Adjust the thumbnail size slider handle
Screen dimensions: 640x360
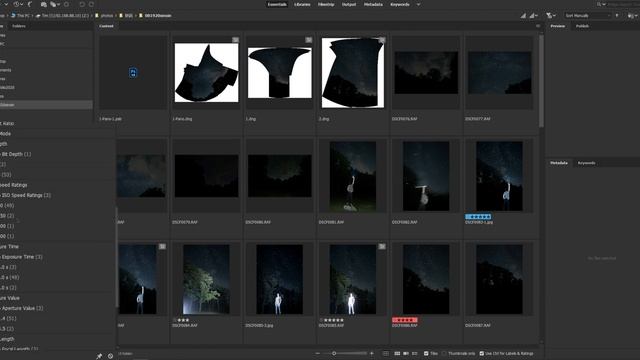pos(334,353)
